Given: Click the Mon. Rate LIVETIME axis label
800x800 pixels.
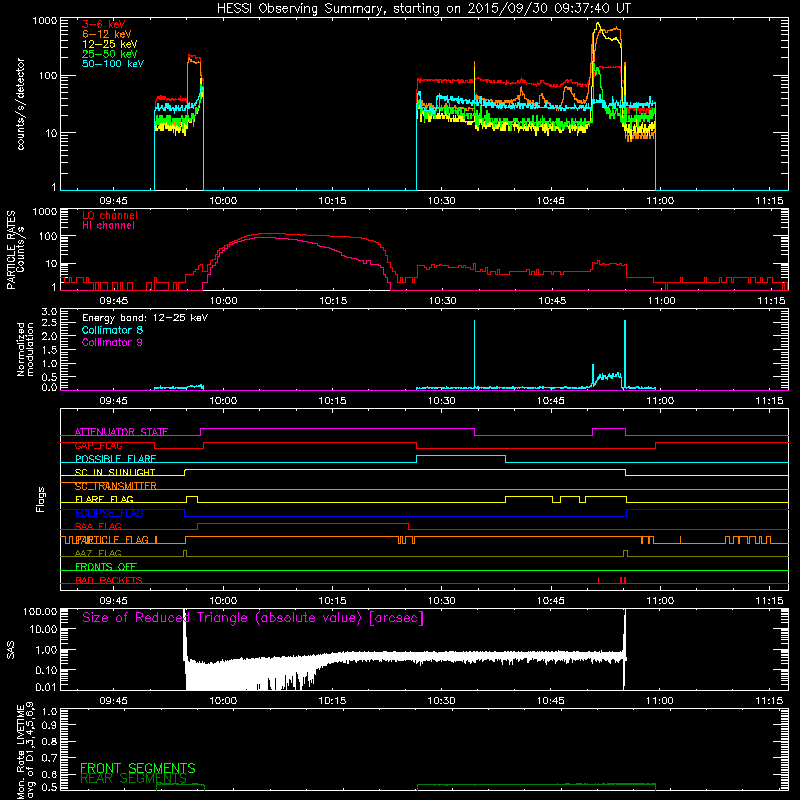Looking at the screenshot, I should (x=26, y=751).
